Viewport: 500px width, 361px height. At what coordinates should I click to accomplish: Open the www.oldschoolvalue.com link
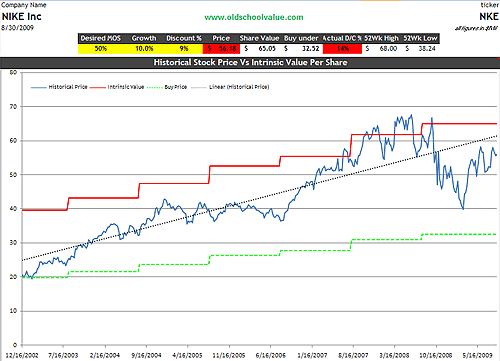[254, 17]
